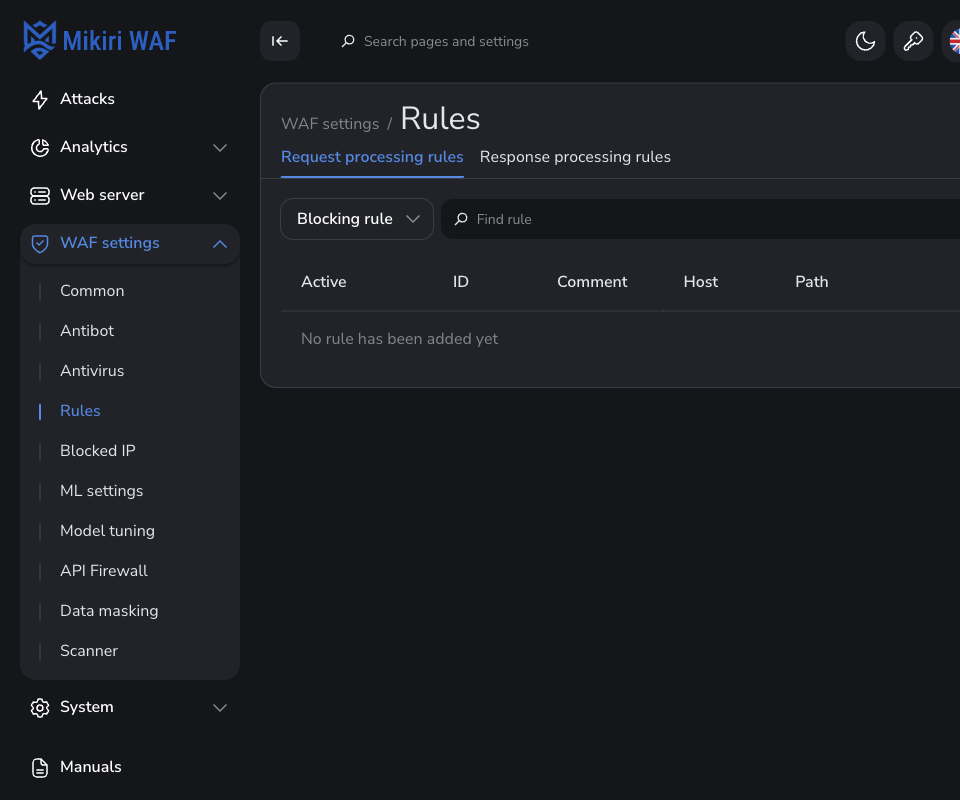Open Data masking settings
Viewport: 960px width, 800px height.
tap(109, 611)
